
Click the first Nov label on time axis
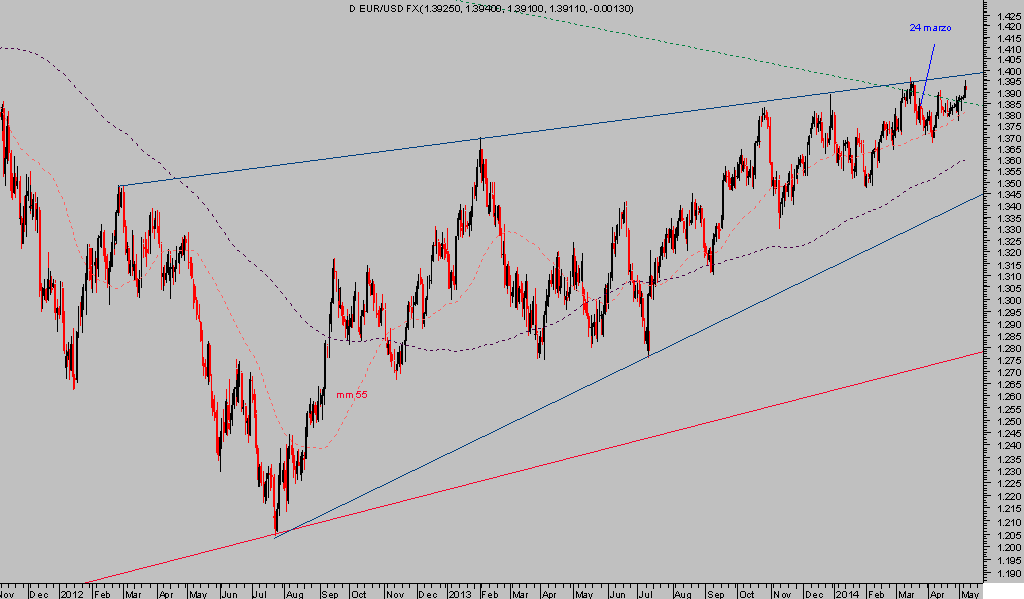[x=8, y=592]
